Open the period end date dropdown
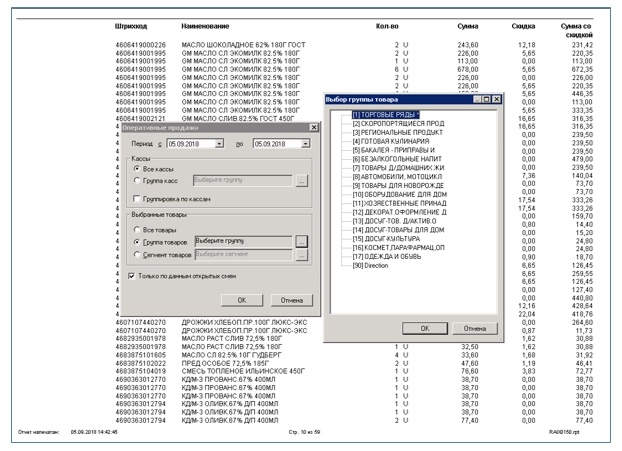This screenshot has height=451, width=622. click(x=305, y=144)
